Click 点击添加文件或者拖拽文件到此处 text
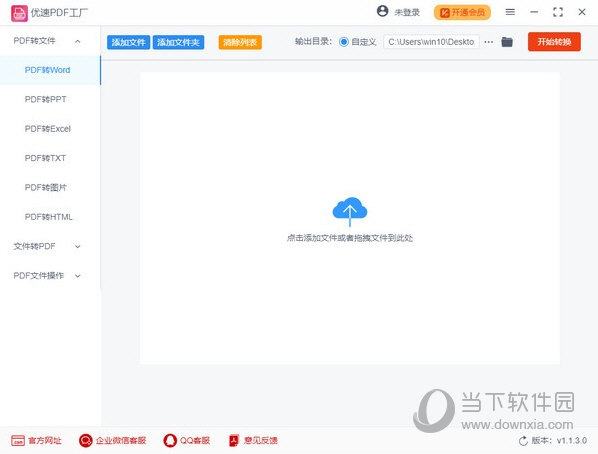 350,238
